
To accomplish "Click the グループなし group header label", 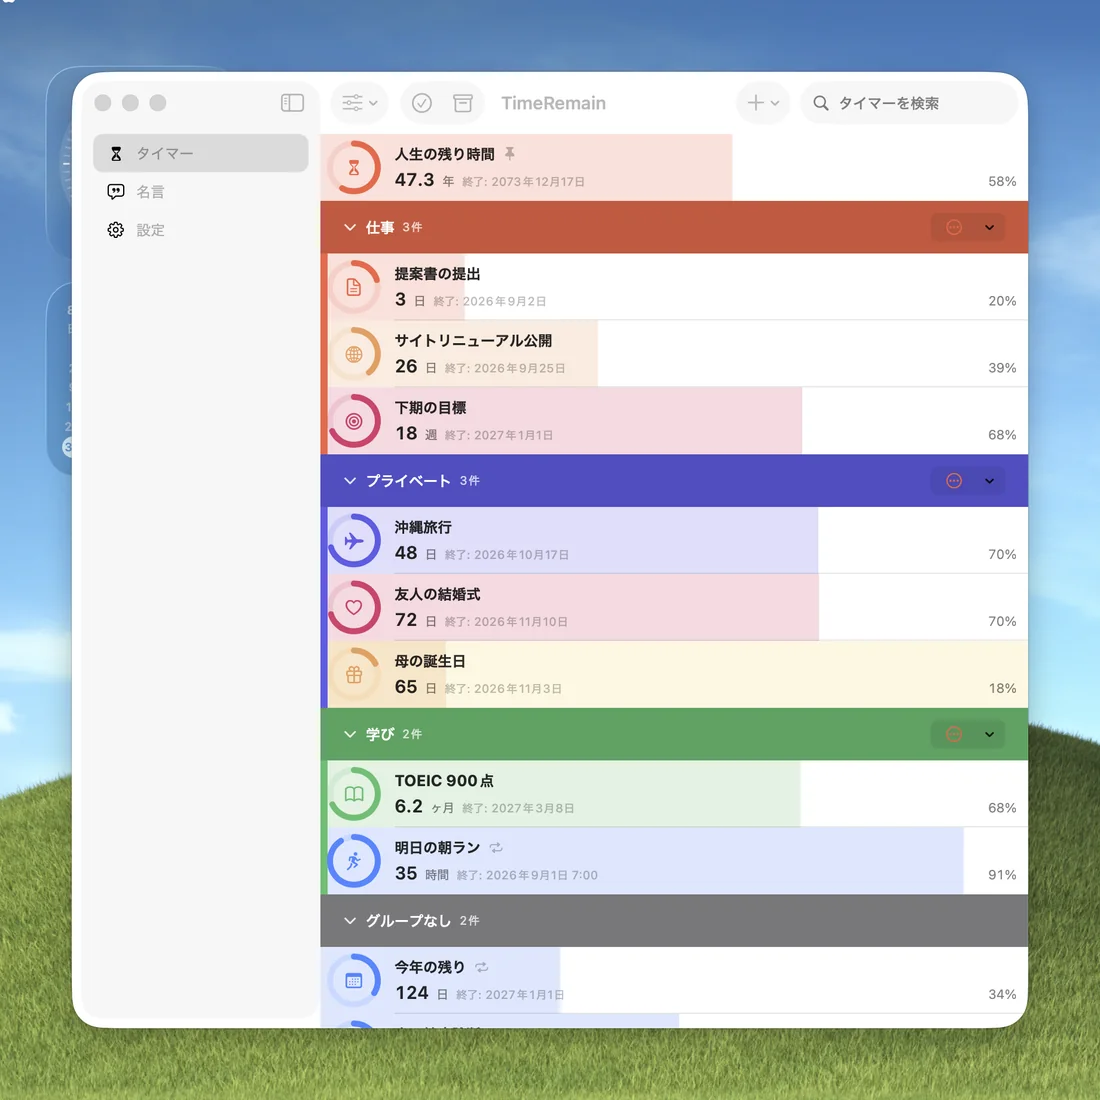I will pyautogui.click(x=408, y=920).
